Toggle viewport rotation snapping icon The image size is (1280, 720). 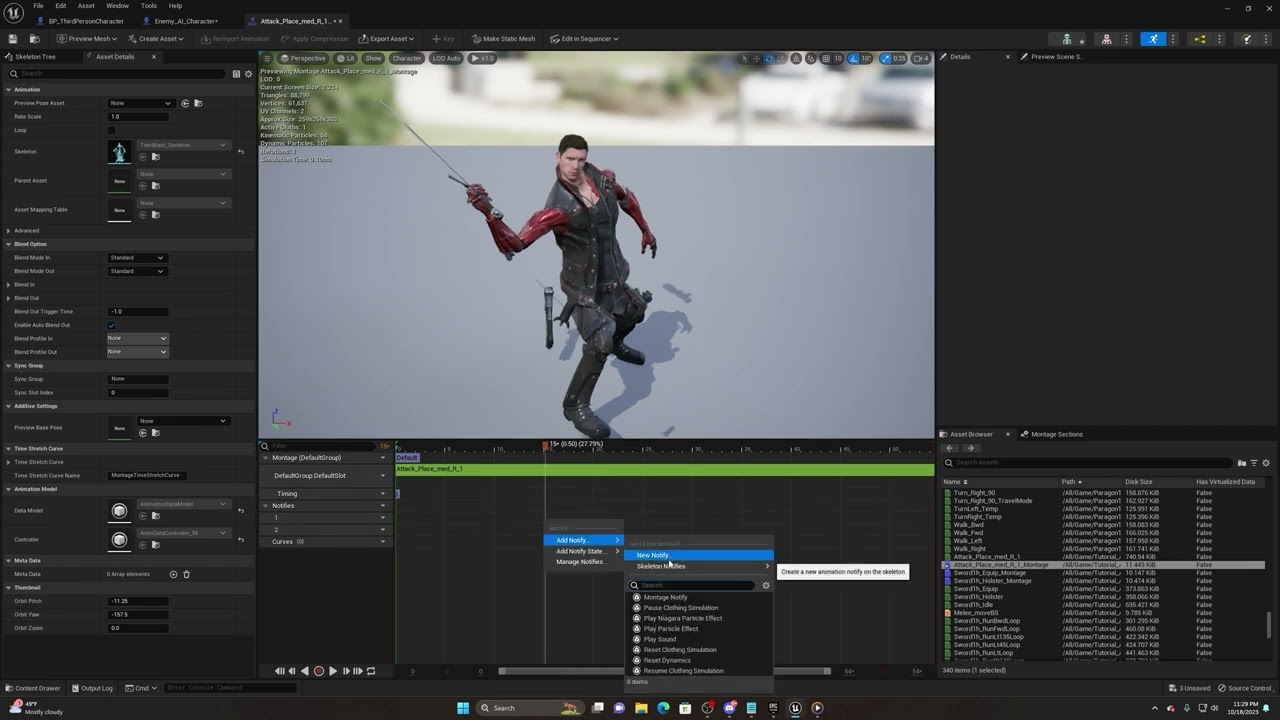854,58
